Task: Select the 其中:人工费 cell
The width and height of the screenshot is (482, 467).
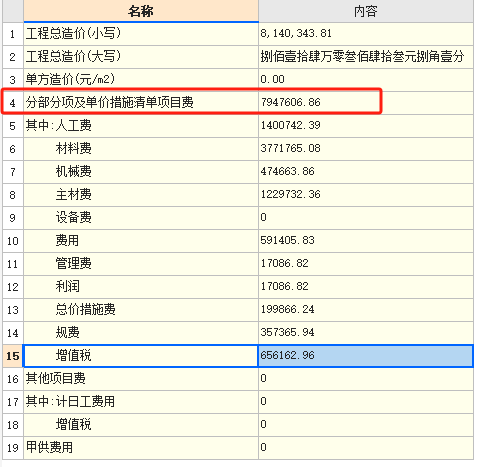Action: [x=141, y=126]
